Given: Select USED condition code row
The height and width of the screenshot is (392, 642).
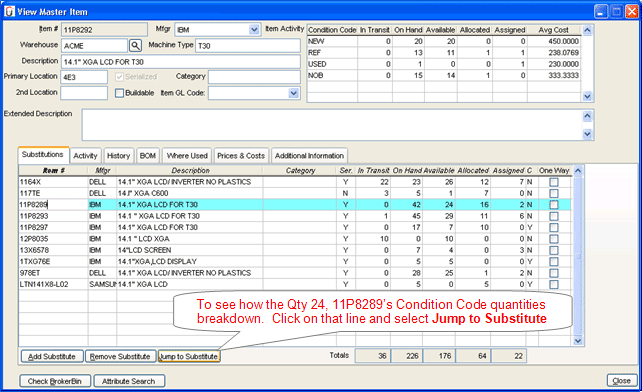Looking at the screenshot, I should [443, 64].
